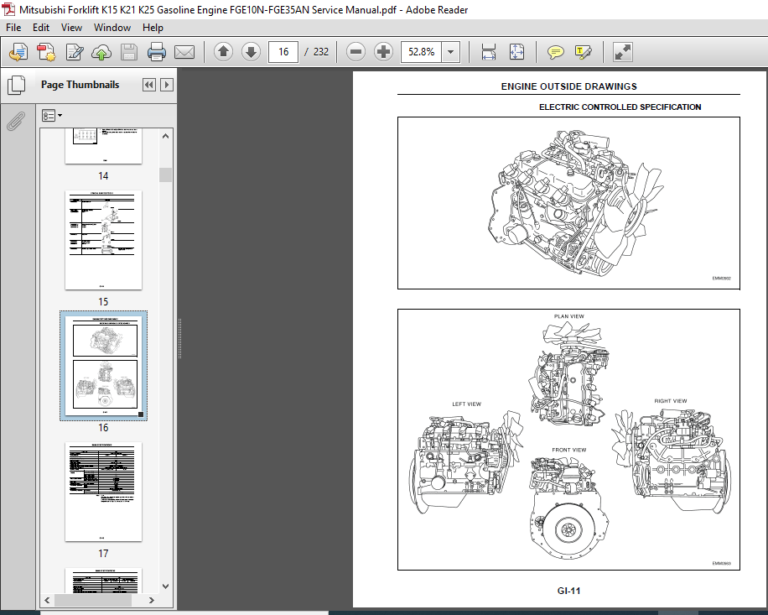Click the Fit one full page icon
This screenshot has width=768, height=615.
click(516, 52)
